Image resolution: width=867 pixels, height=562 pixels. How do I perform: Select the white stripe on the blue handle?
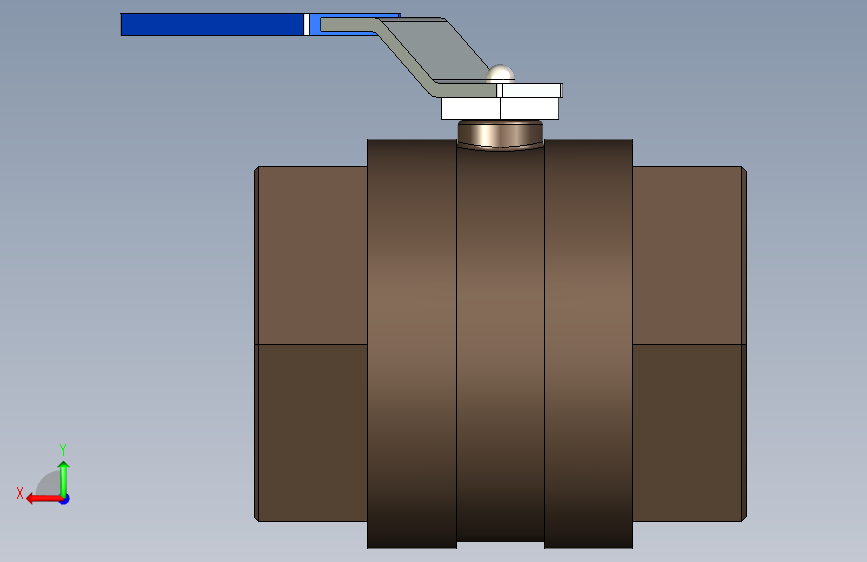pos(306,25)
